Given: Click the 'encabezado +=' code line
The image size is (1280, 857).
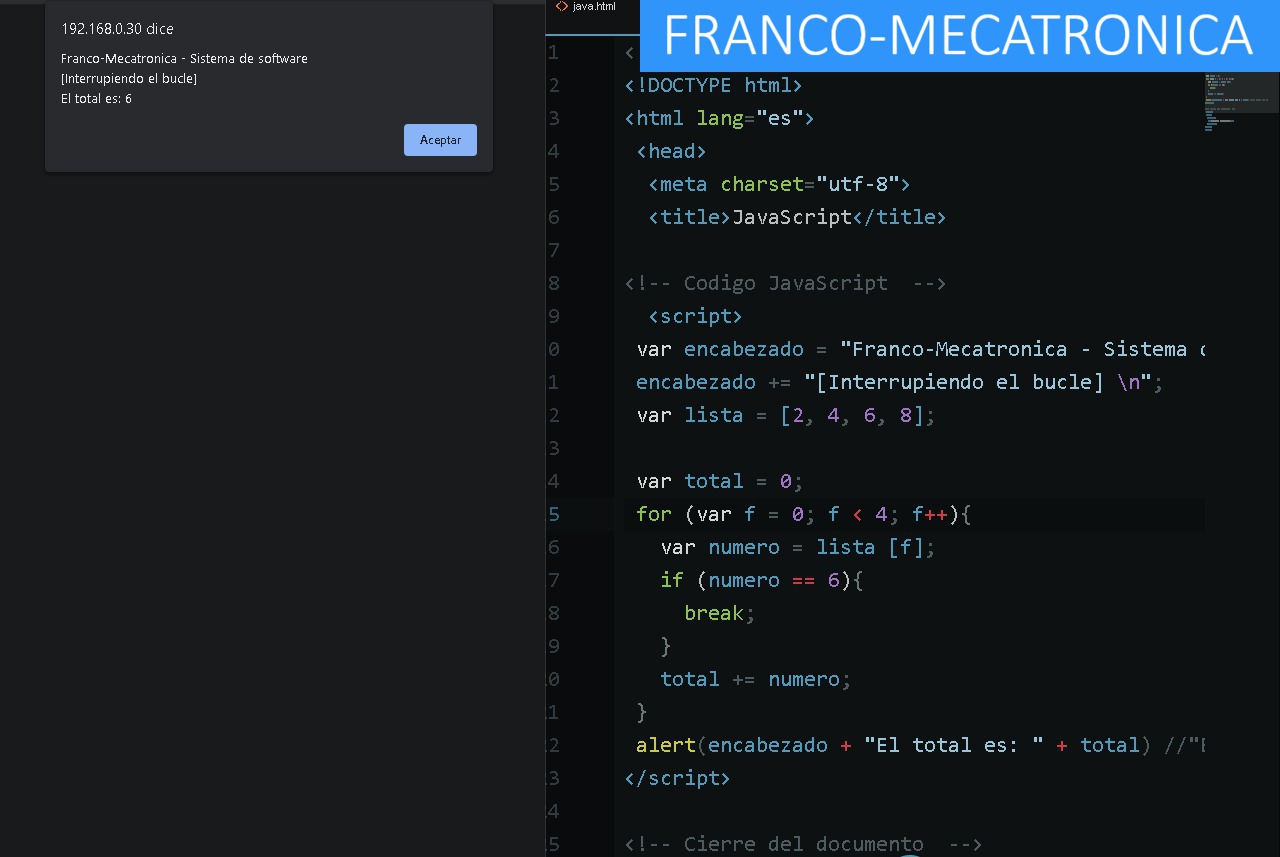Looking at the screenshot, I should [900, 382].
